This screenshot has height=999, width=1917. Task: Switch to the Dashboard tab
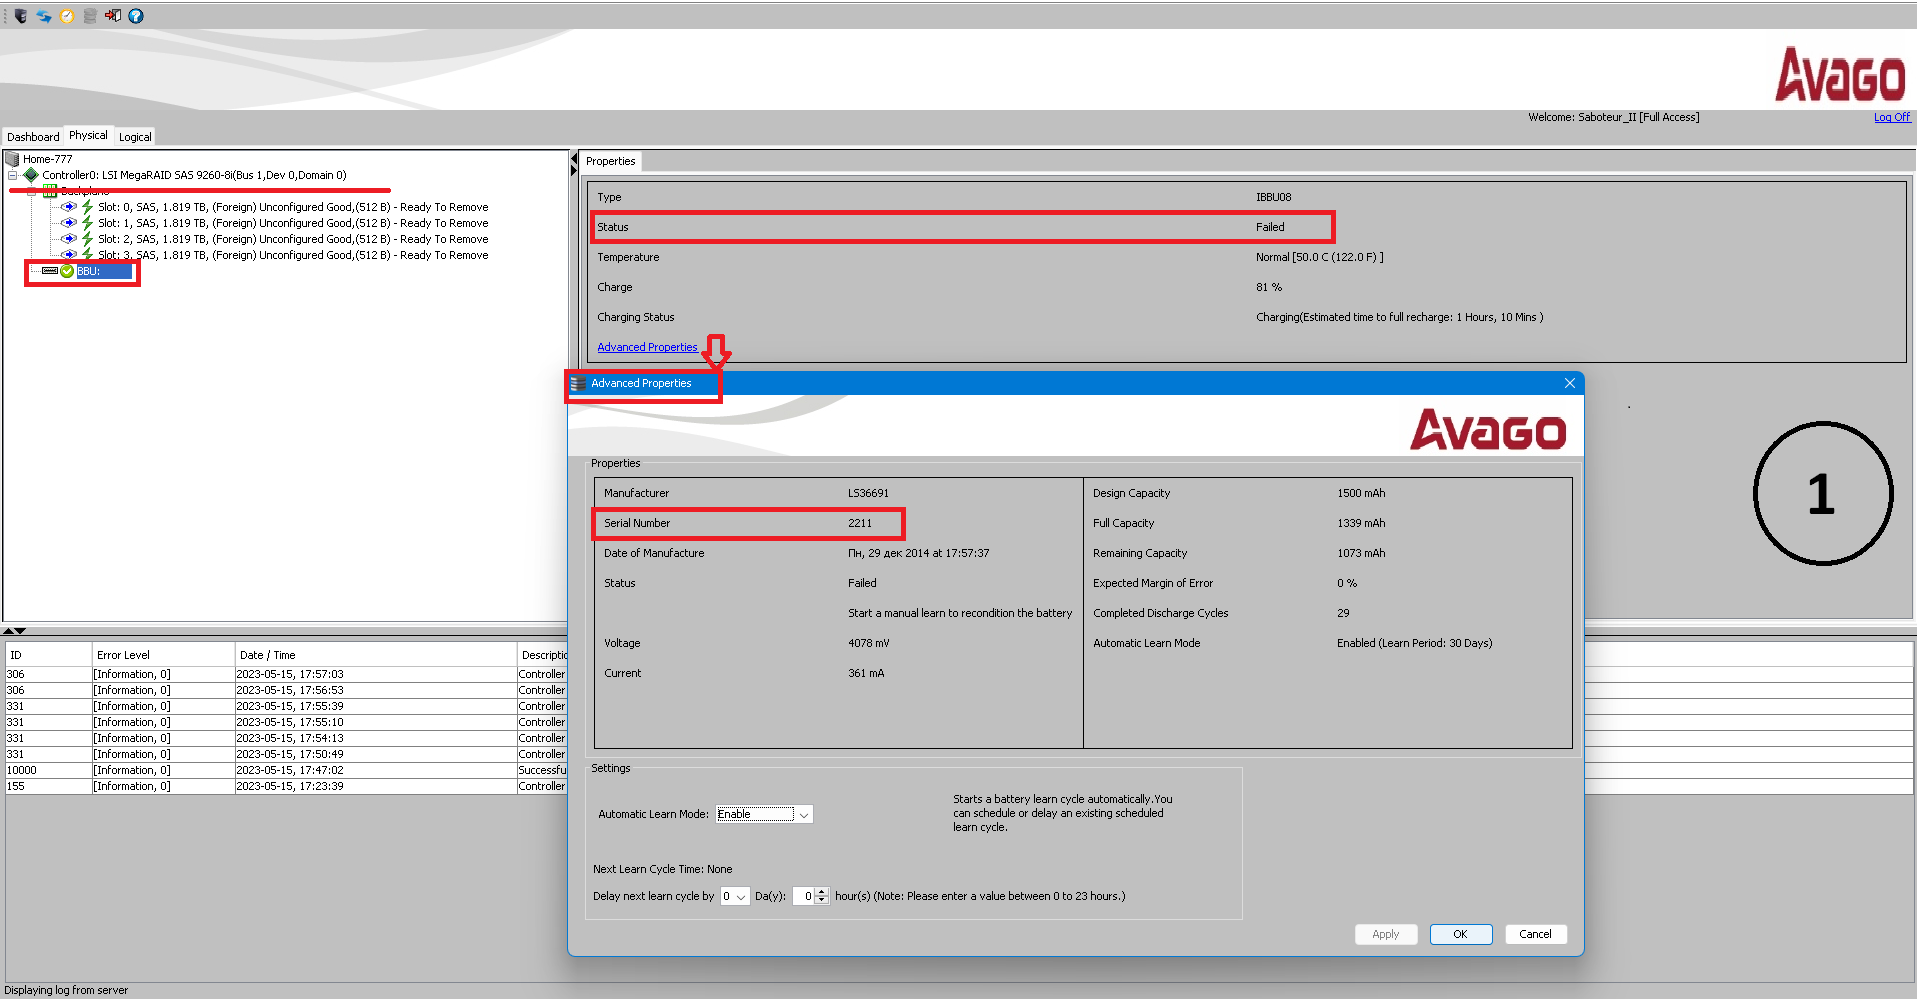(33, 137)
